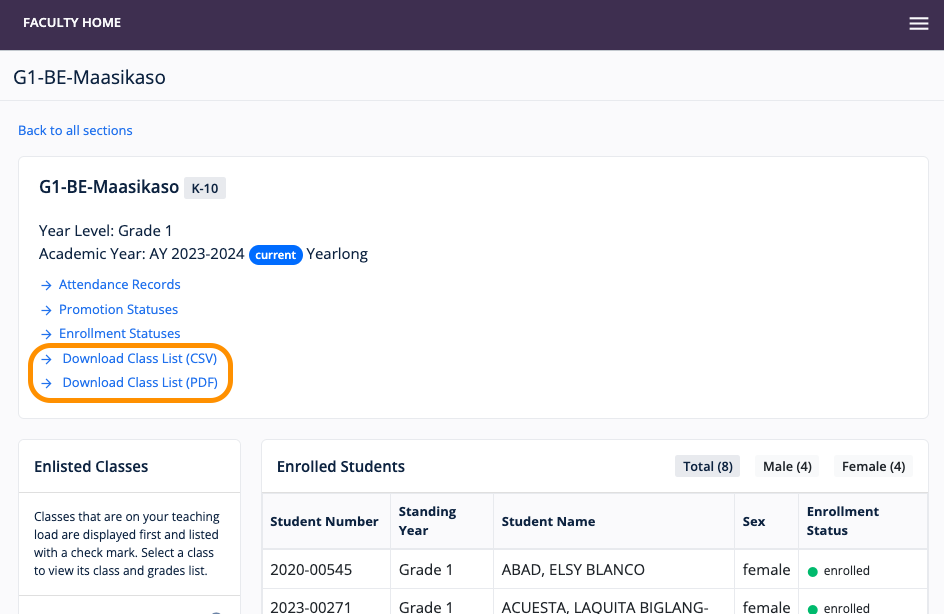Click the K-10 badge beside section name
Viewport: 944px width, 614px height.
click(205, 188)
